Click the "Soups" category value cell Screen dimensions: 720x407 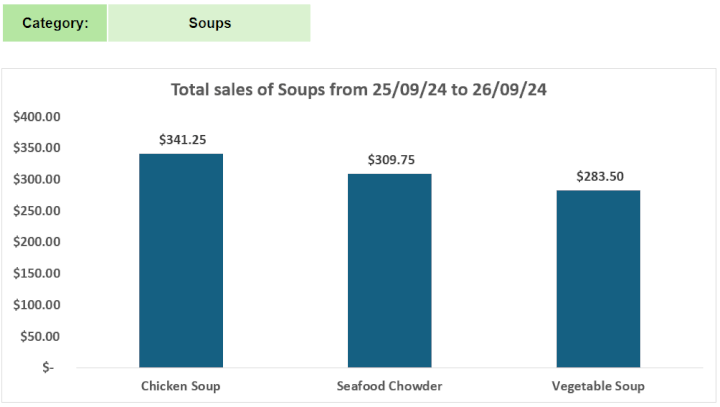[209, 23]
